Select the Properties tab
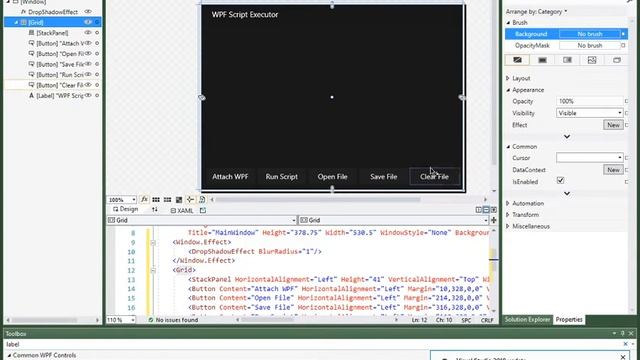Screen dimensions: 640x360 pos(569,320)
